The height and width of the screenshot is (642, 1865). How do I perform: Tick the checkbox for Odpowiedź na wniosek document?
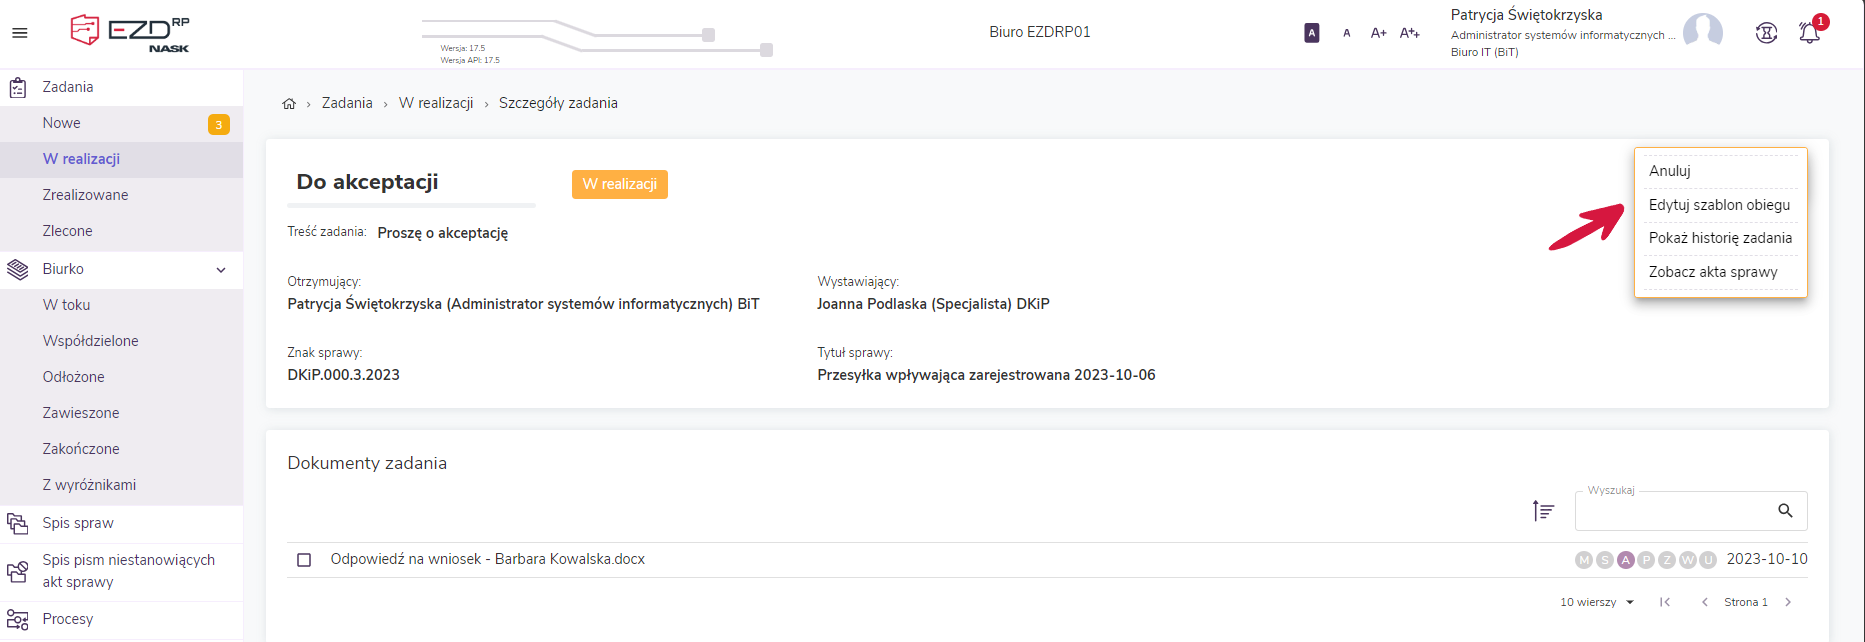tap(304, 560)
